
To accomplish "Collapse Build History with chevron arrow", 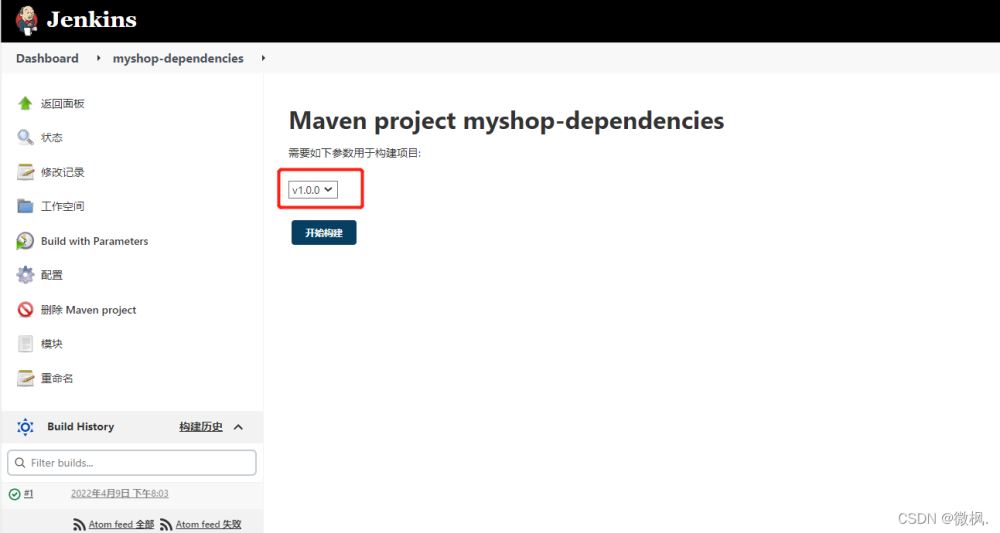I will coord(239,427).
